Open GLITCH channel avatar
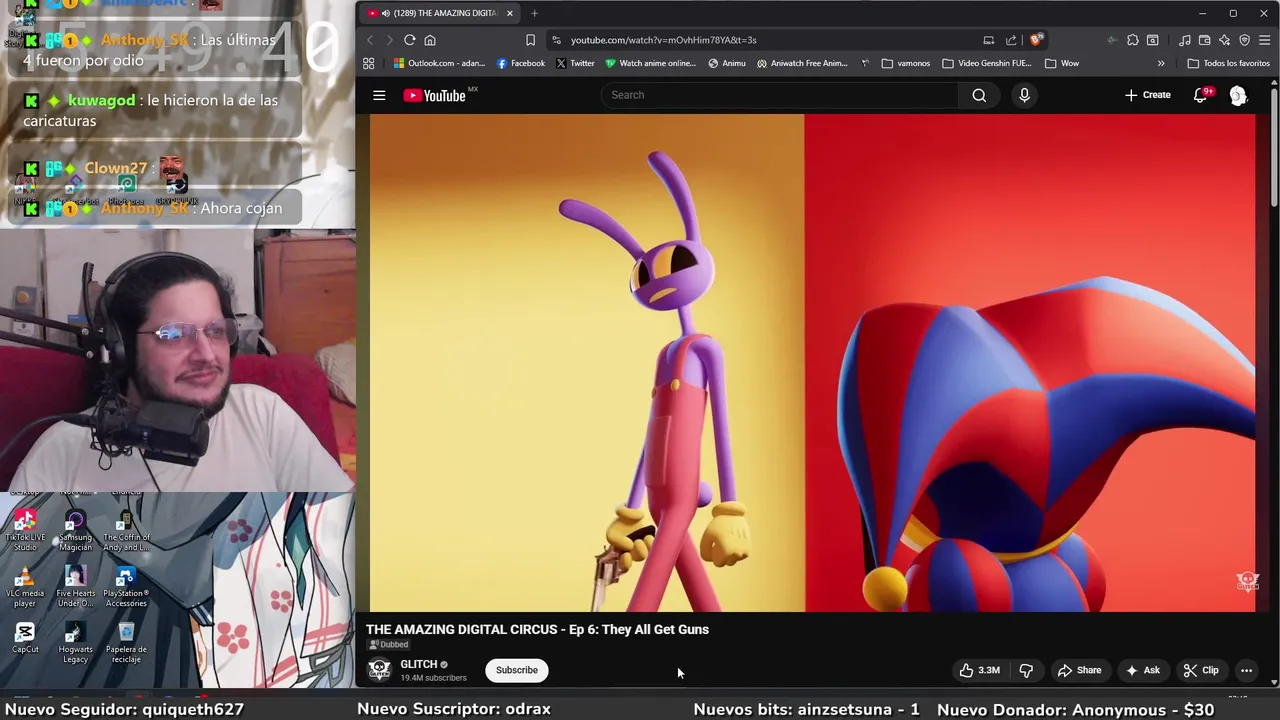This screenshot has height=720, width=1280. point(379,670)
